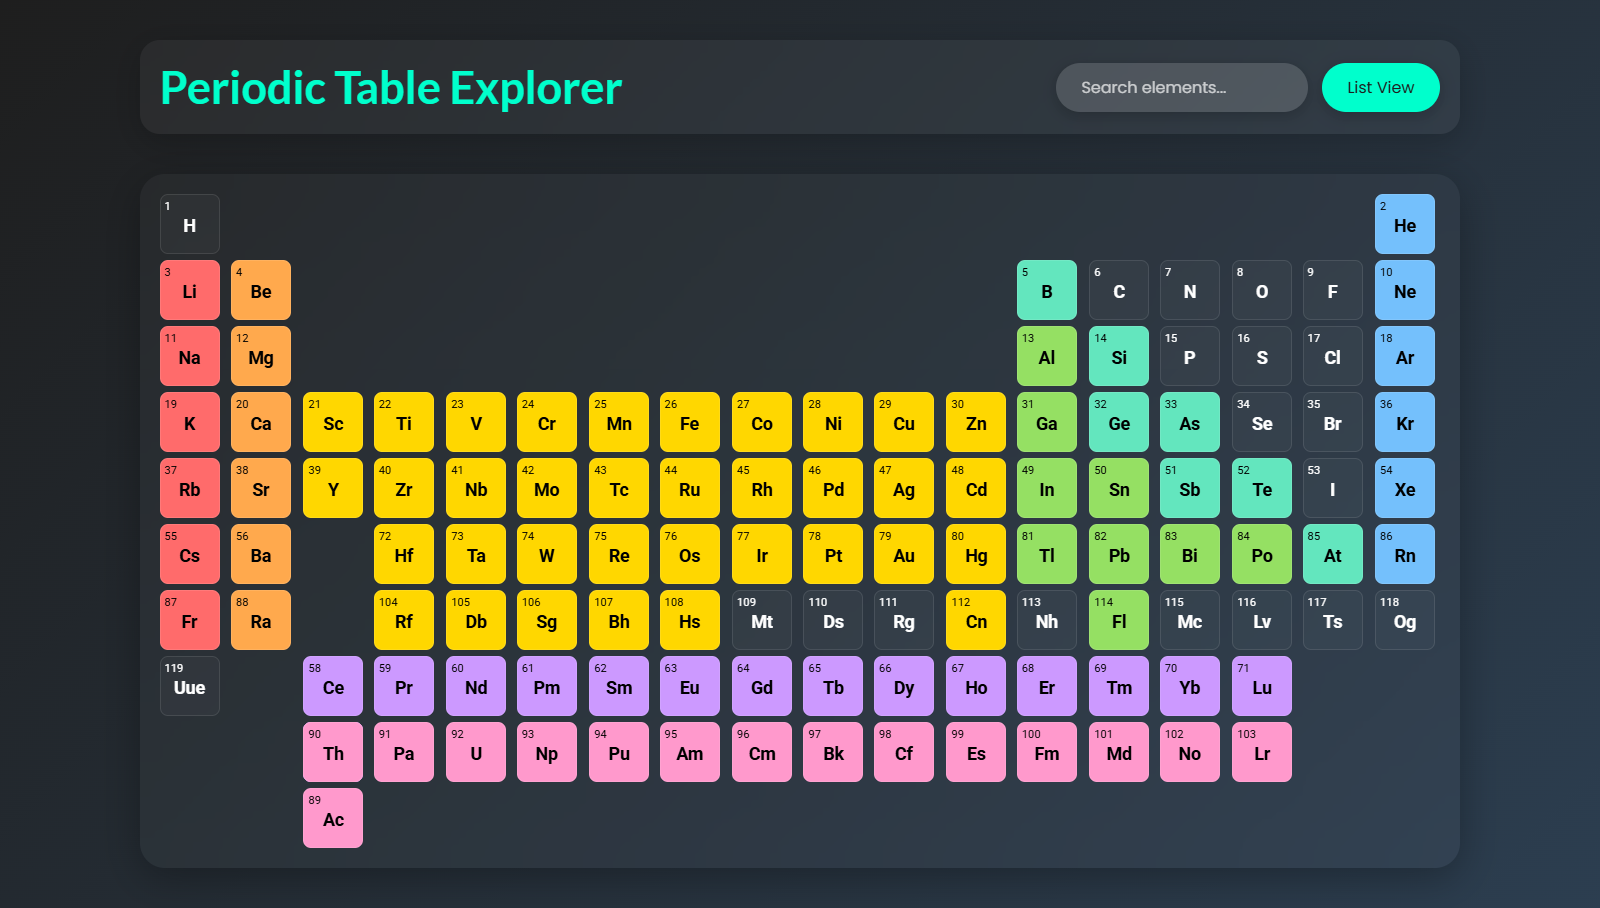
Task: Click the Lawrencium (Lr) tile
Action: [x=1262, y=752]
